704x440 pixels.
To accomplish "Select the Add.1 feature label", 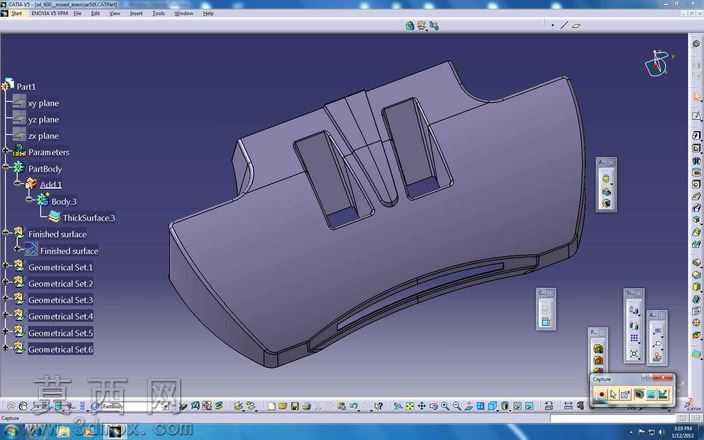I will click(x=51, y=185).
